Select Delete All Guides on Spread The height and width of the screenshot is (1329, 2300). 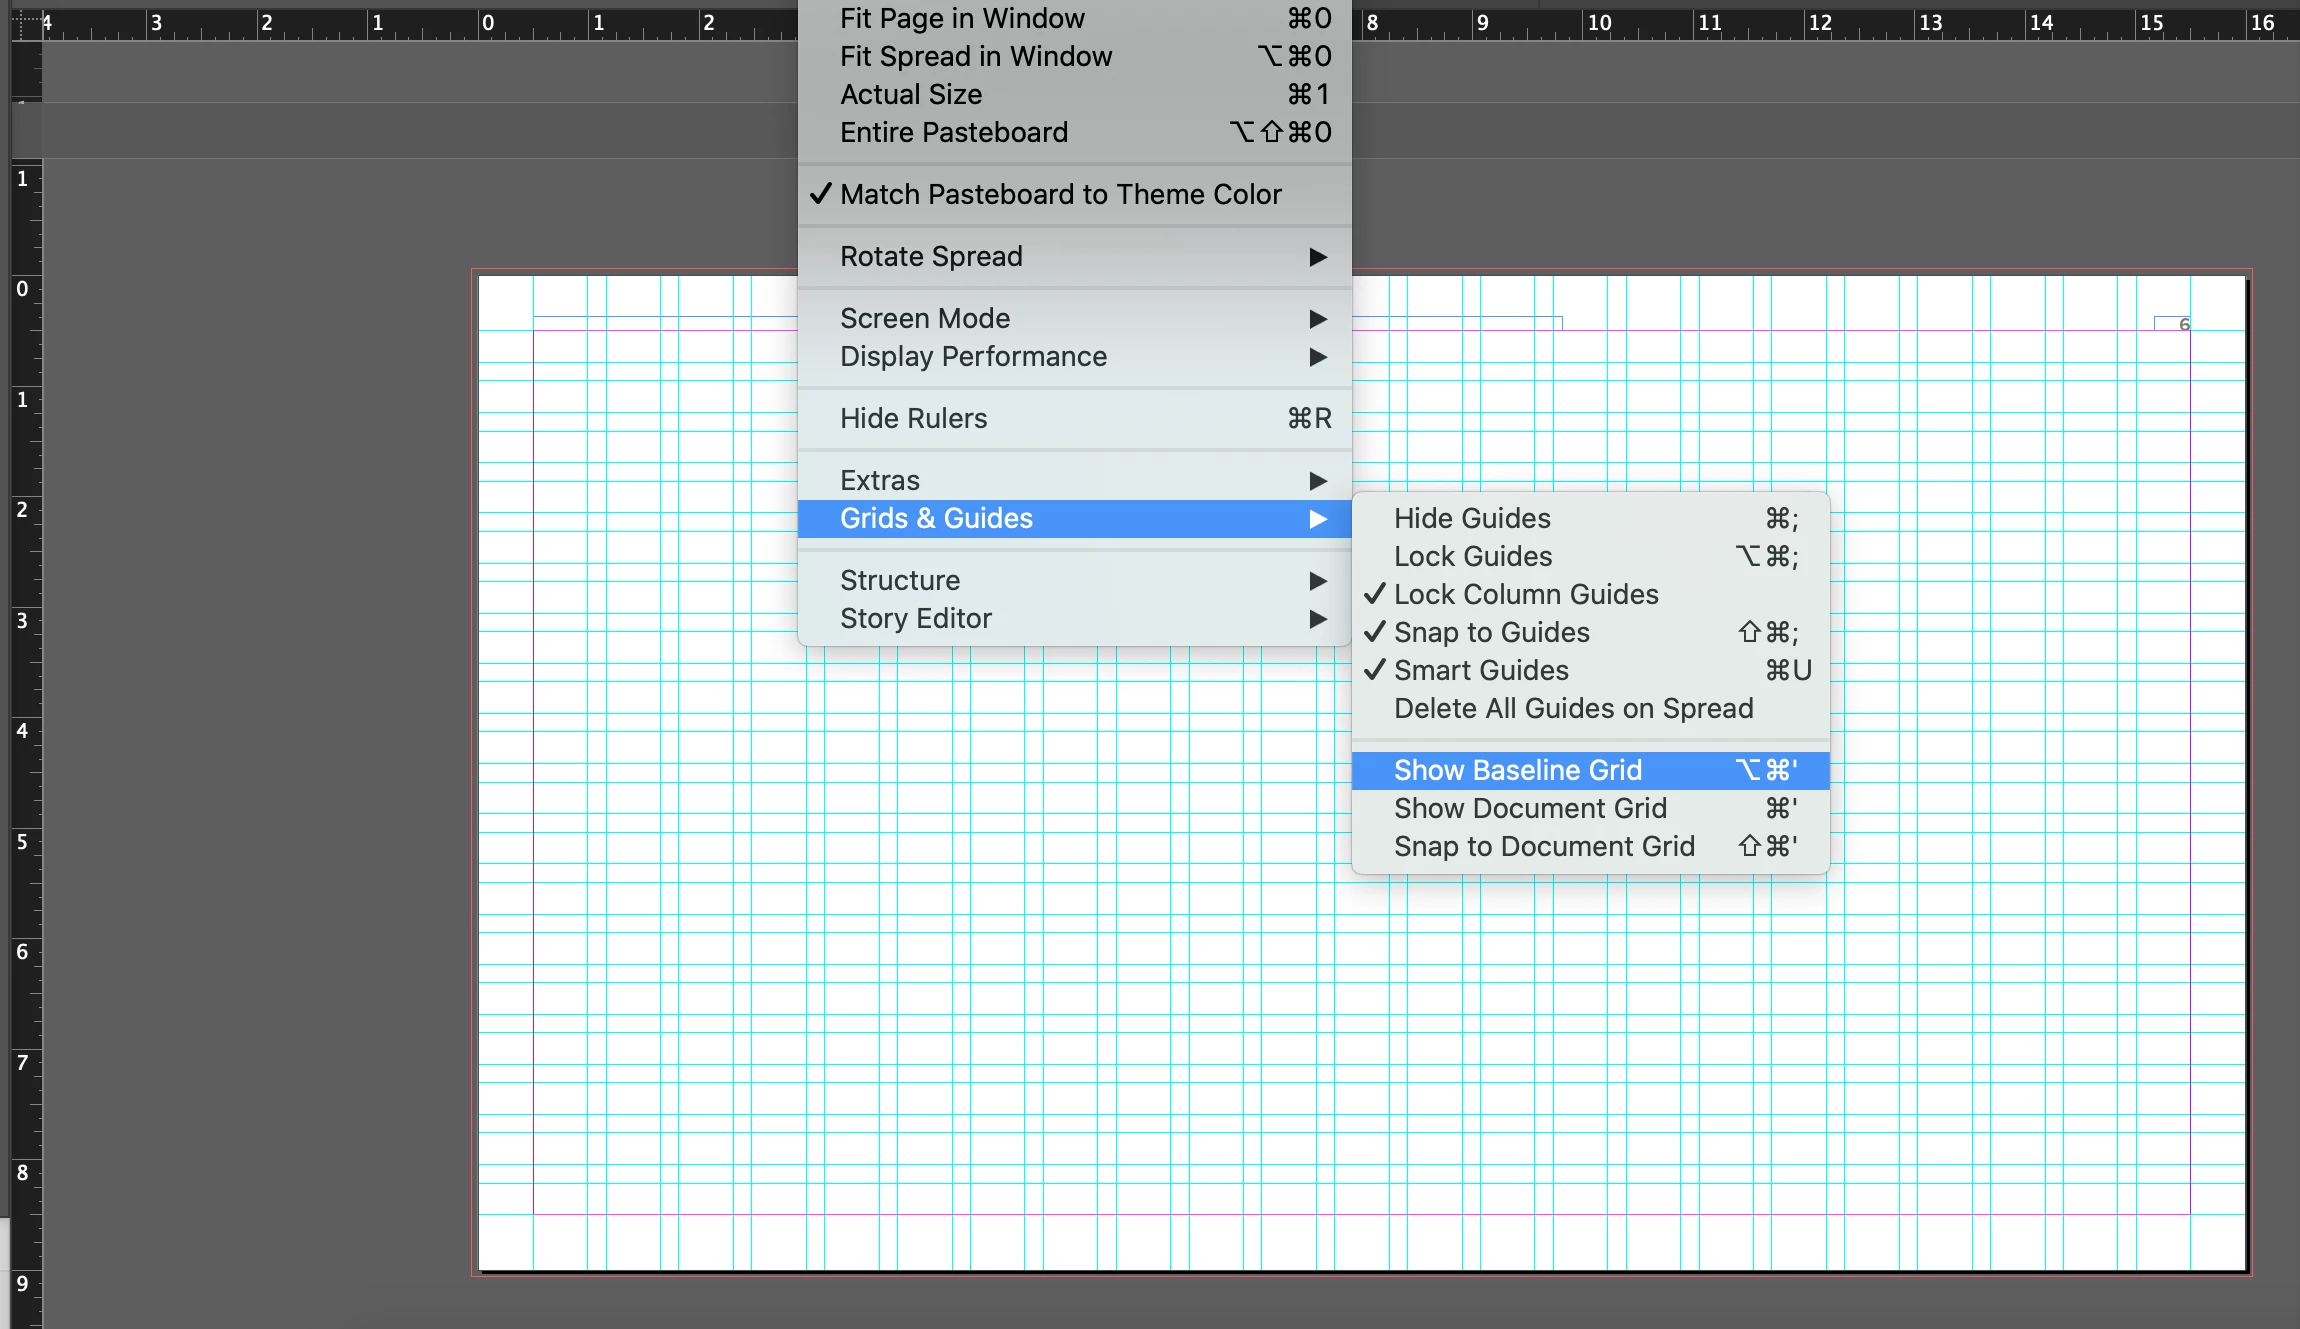coord(1573,708)
